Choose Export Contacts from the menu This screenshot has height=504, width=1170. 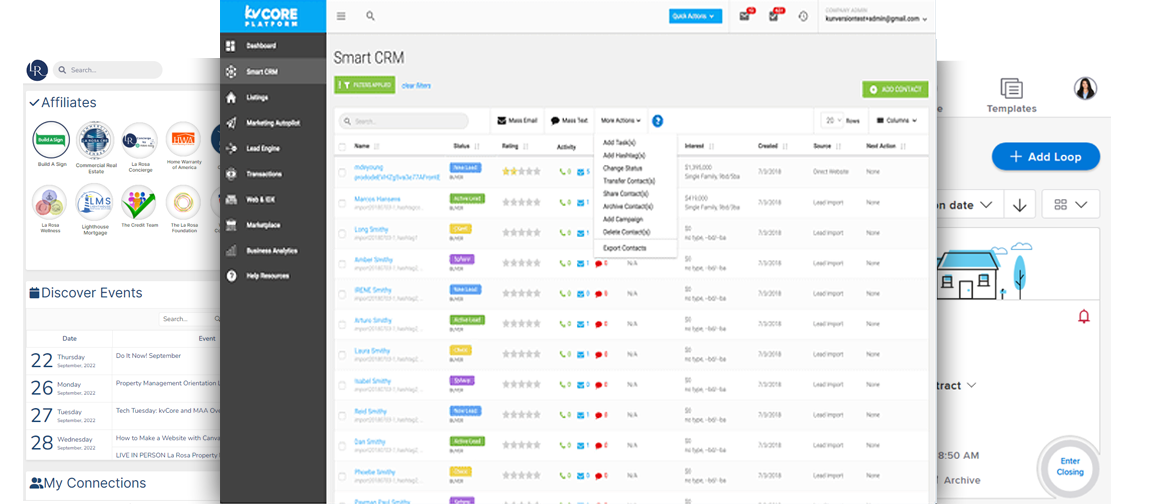point(625,248)
